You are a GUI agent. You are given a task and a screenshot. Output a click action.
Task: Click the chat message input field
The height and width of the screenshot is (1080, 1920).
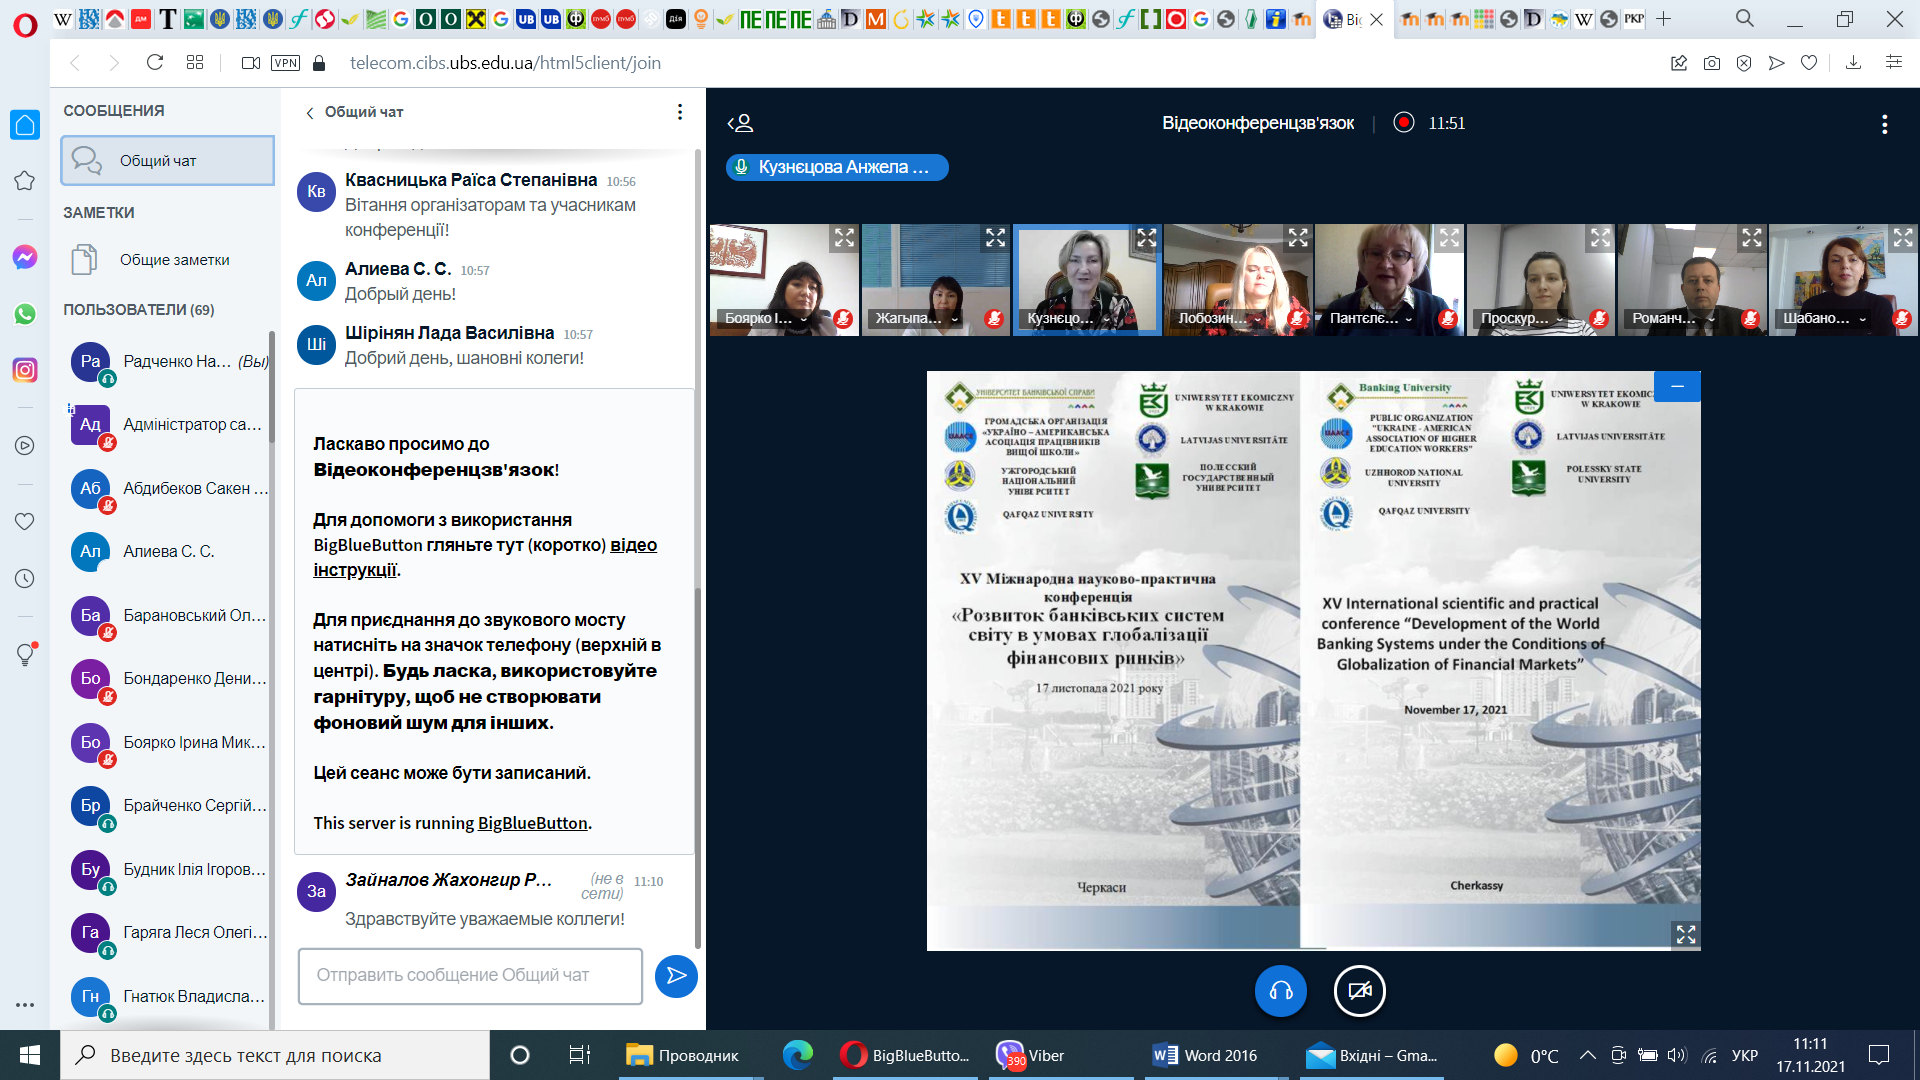(470, 975)
